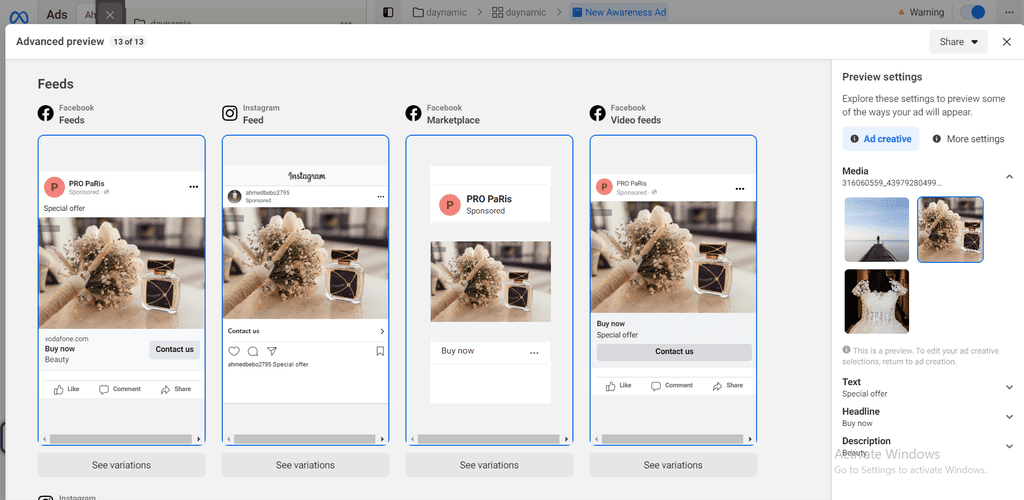Click the Instagram wordmark in preview
This screenshot has height=500, width=1024.
(x=306, y=176)
